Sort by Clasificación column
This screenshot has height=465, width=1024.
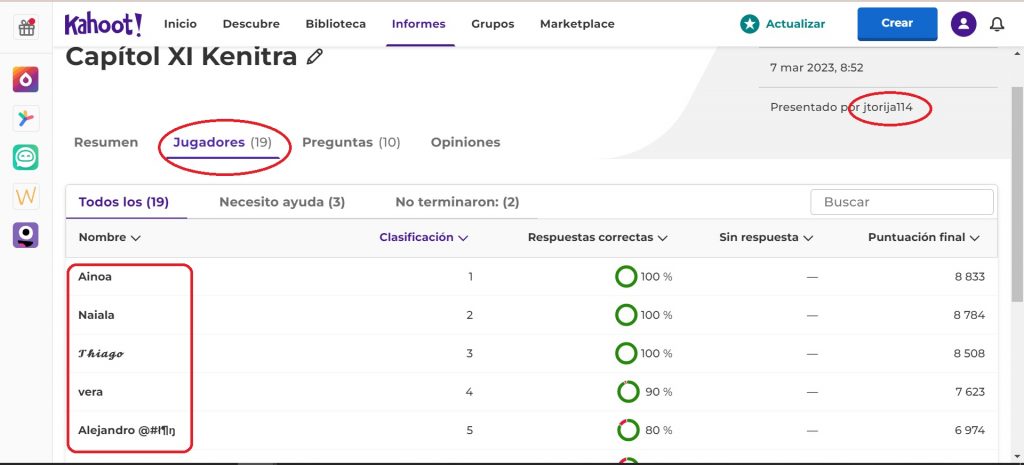[423, 238]
